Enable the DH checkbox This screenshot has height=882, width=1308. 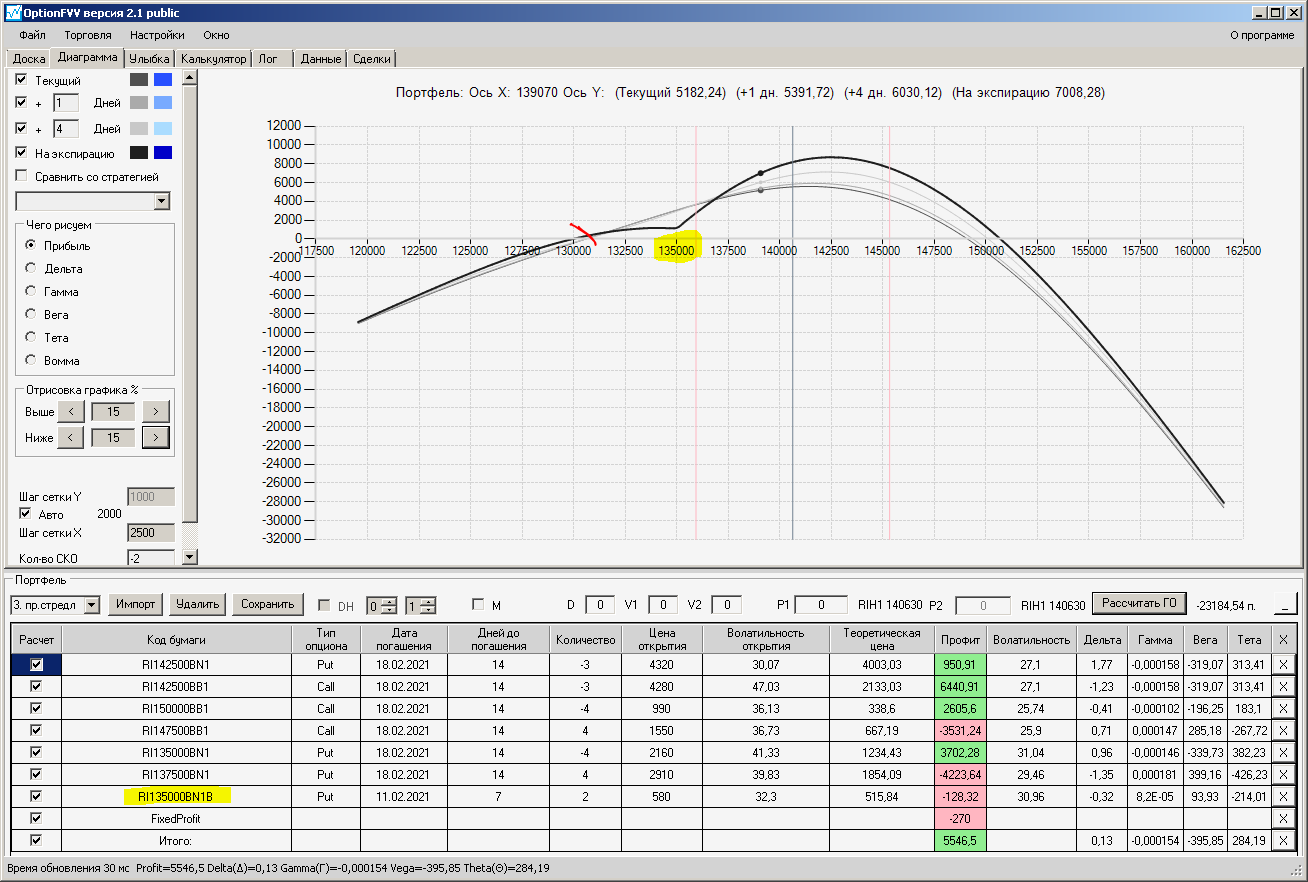coord(324,605)
